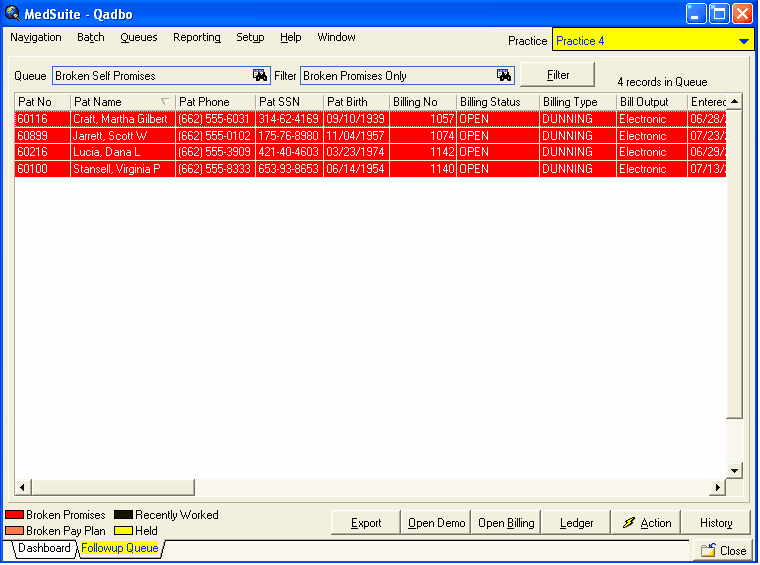Screen dimensions: 760x565
Task: Open the Window menu
Action: pos(336,37)
